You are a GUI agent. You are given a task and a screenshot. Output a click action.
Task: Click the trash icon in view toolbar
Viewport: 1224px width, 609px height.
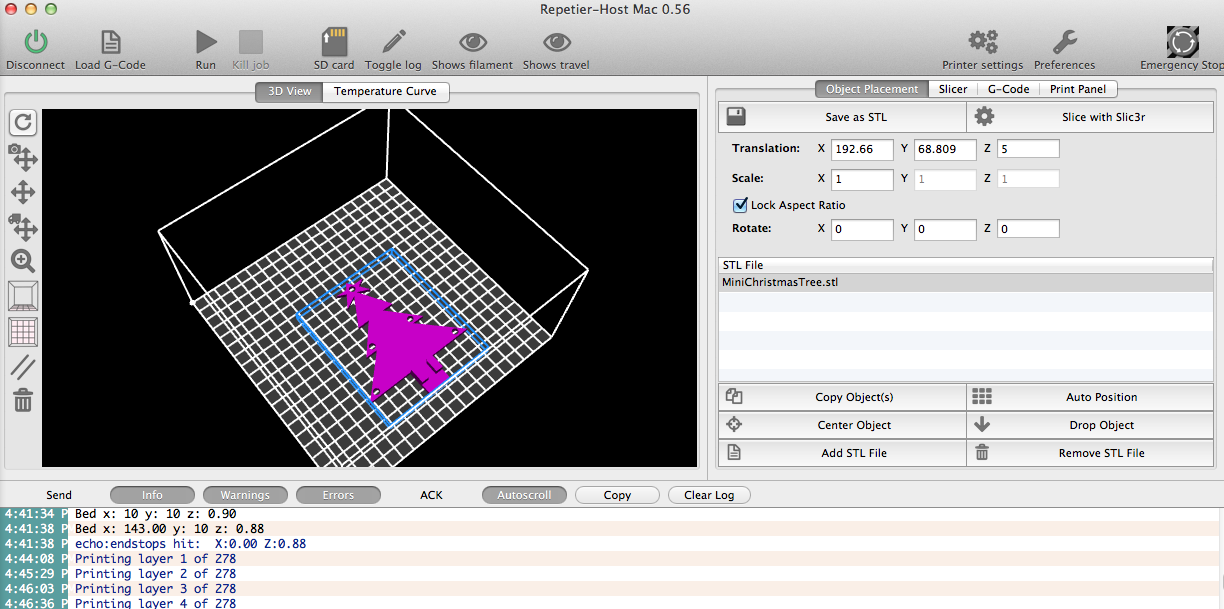23,401
